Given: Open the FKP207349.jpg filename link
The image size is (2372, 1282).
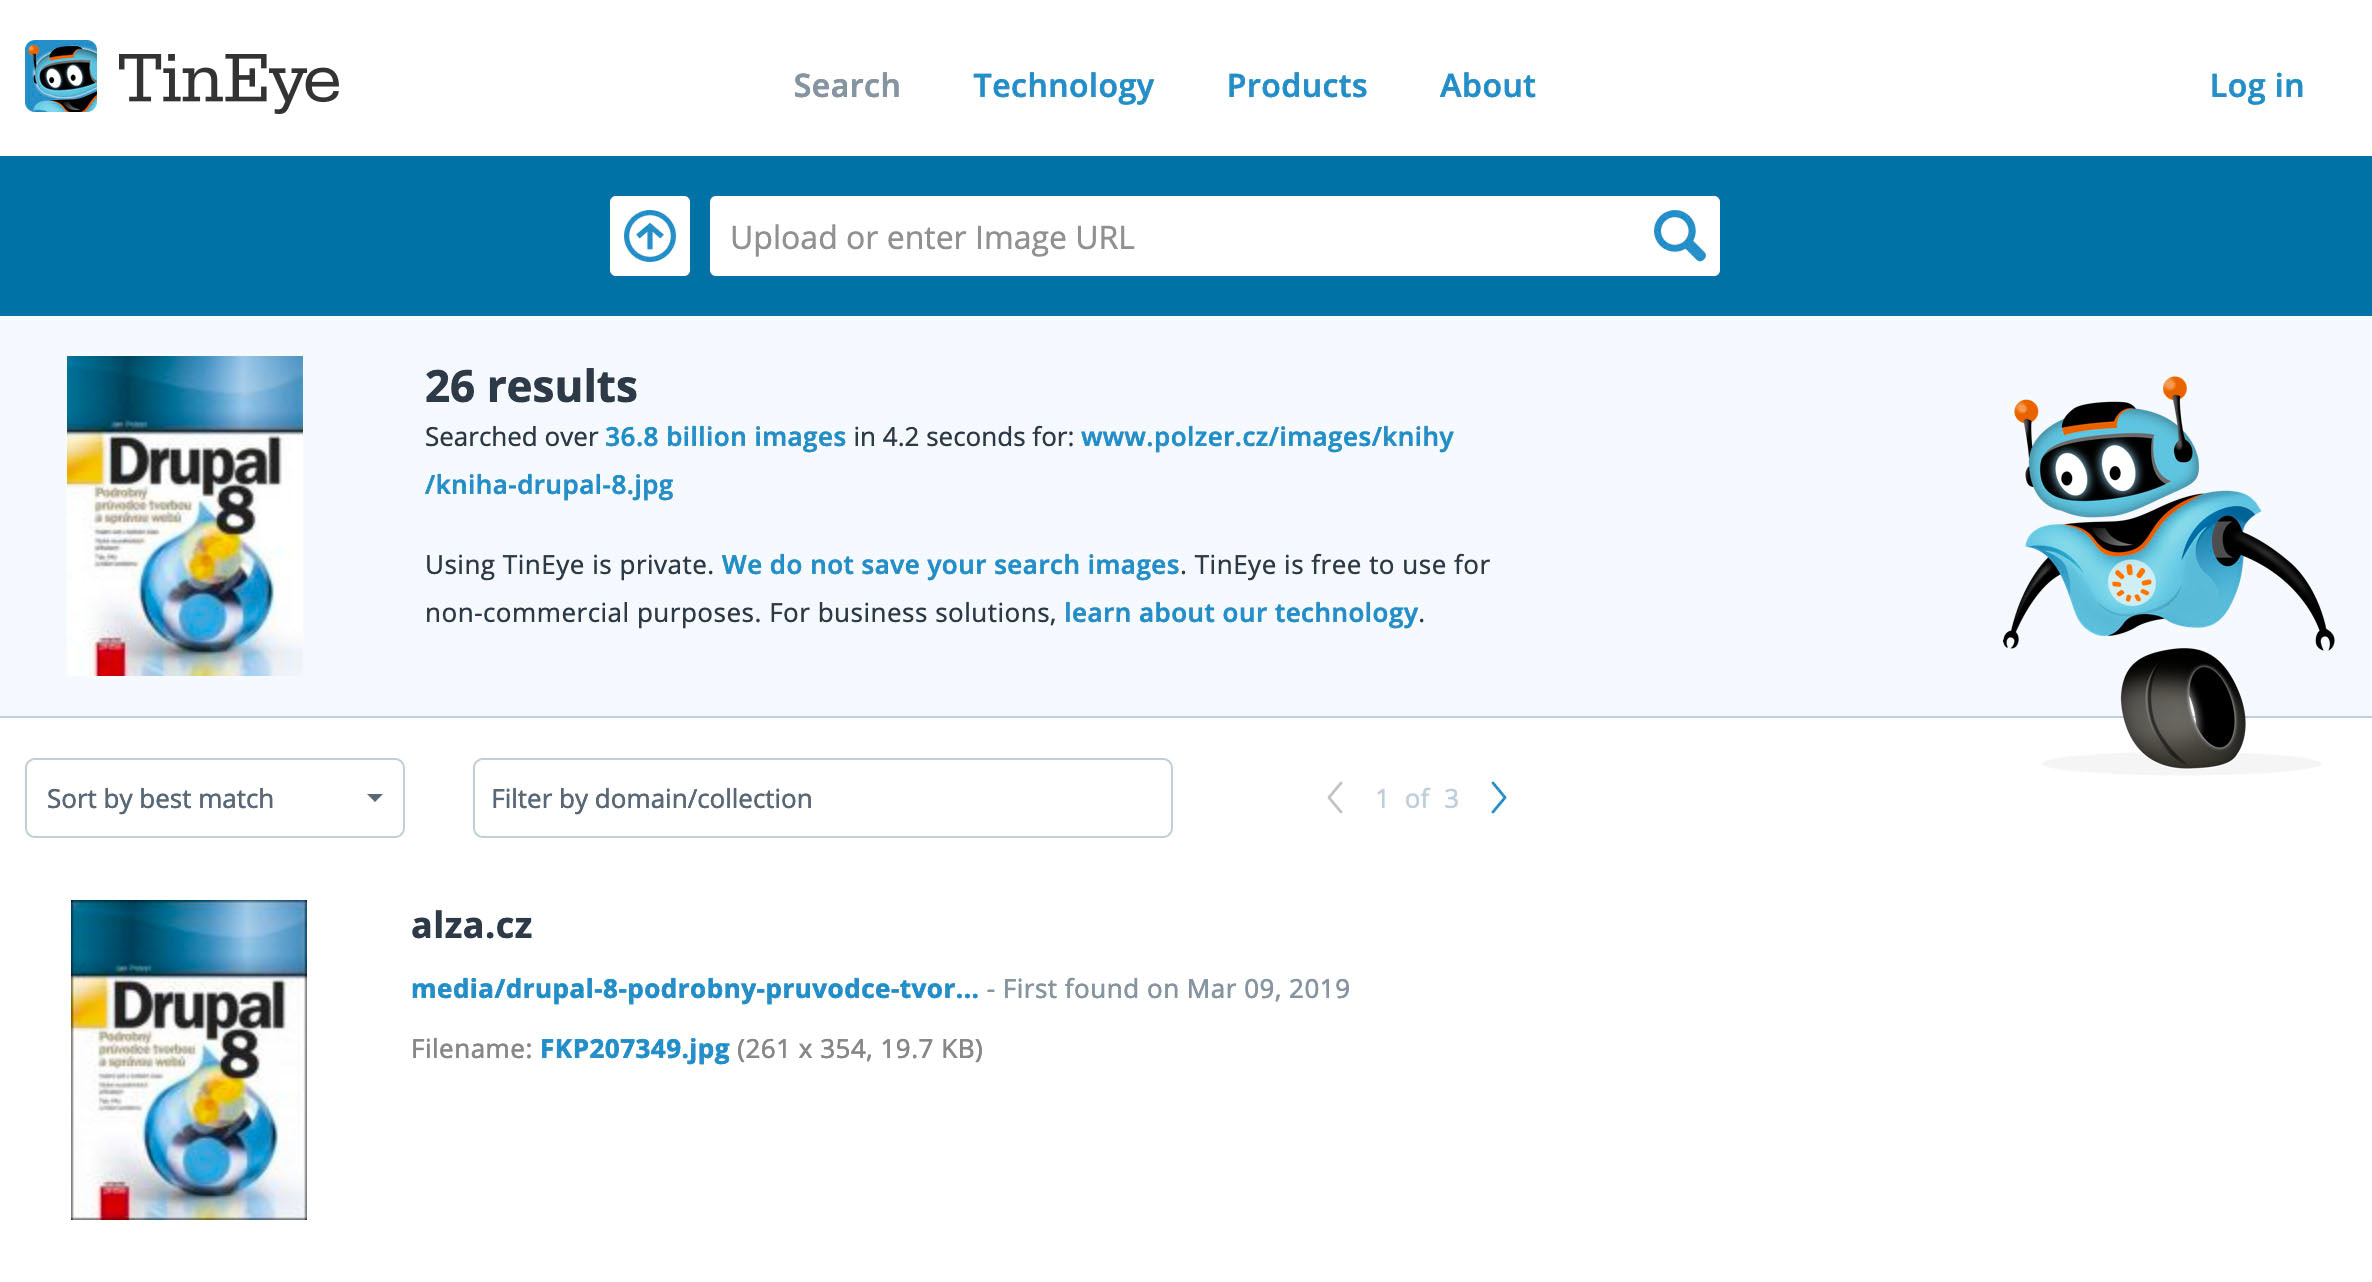Looking at the screenshot, I should point(634,1049).
